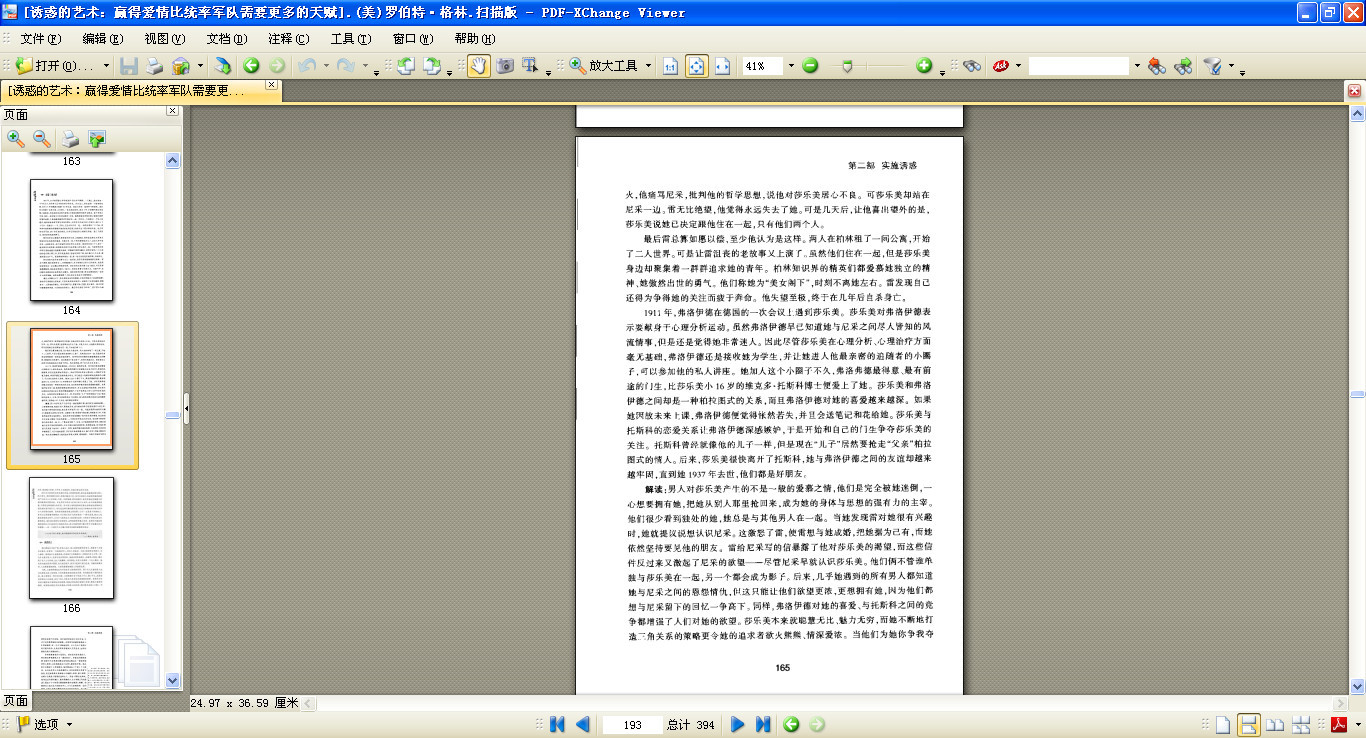
Task: Enable continuous page layout in status bar
Action: pos(1249,725)
